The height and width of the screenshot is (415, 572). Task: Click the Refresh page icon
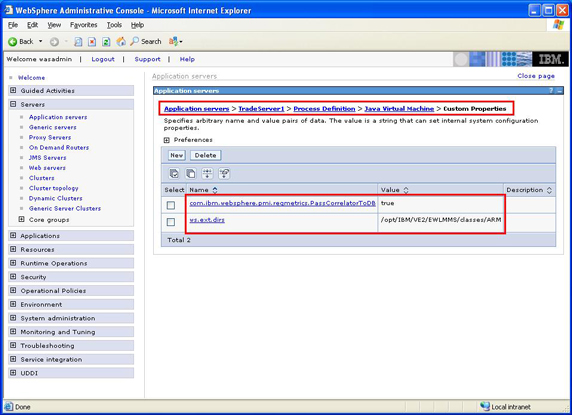106,42
